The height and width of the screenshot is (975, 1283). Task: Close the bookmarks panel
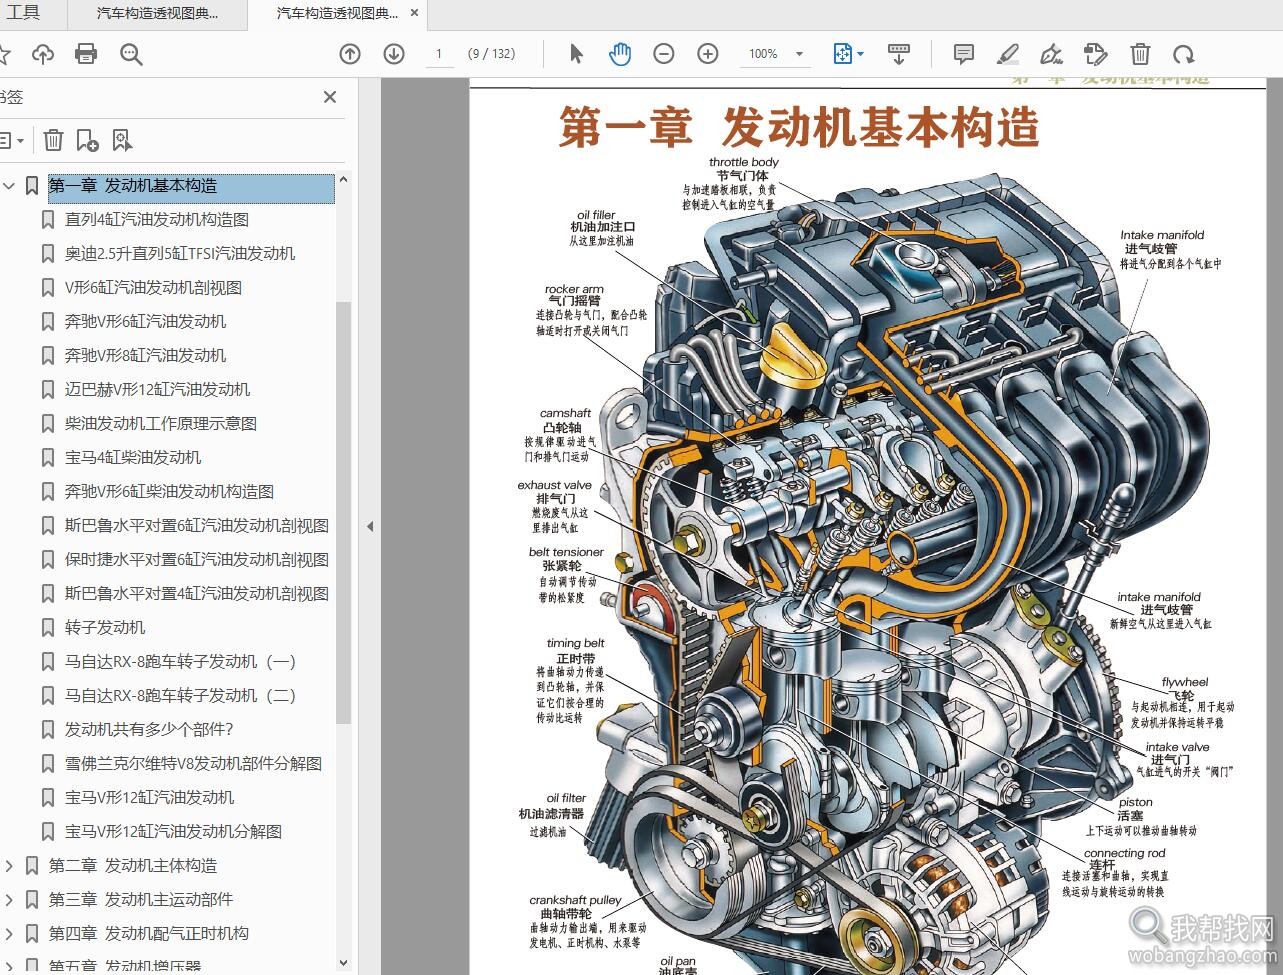point(330,97)
